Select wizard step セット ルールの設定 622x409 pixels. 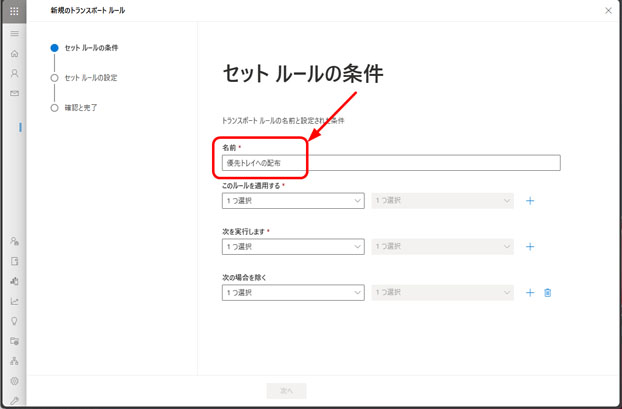[x=84, y=78]
